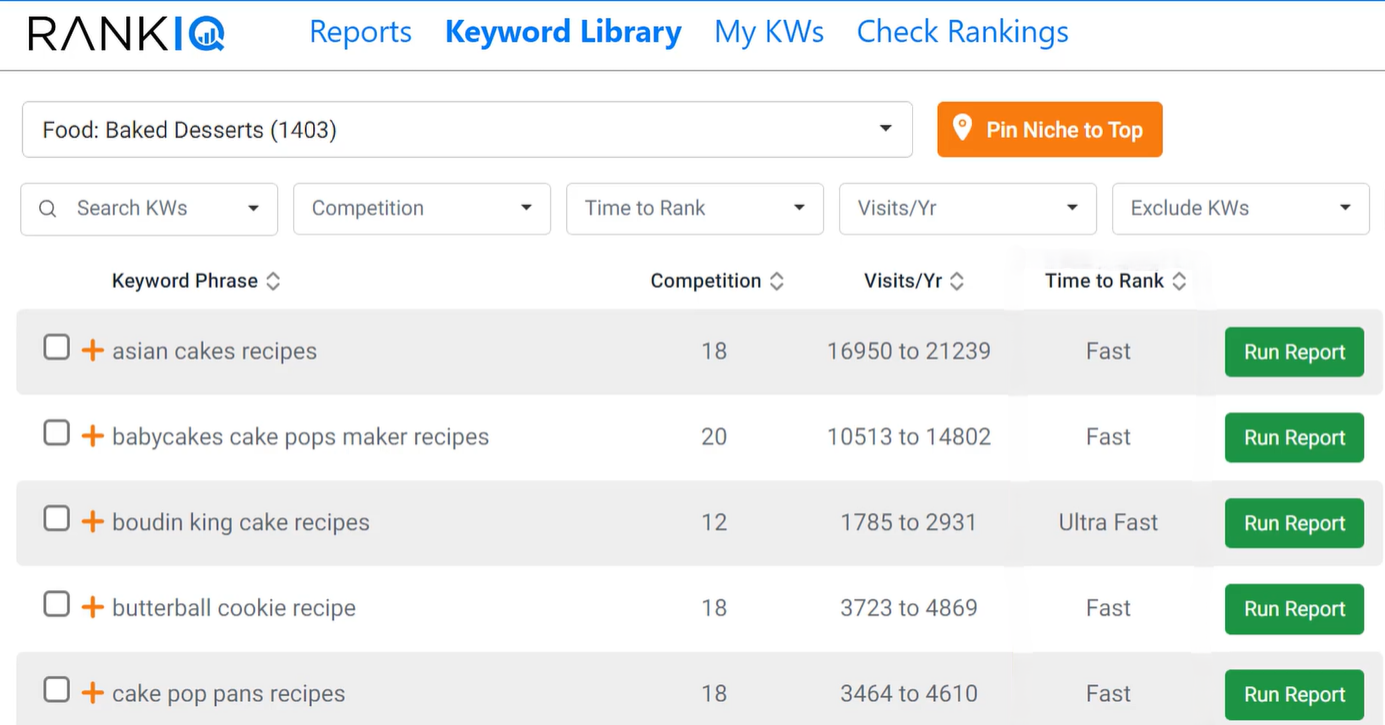Click plus icon beside butterball cookie recipe
The height and width of the screenshot is (725, 1385).
(92, 607)
